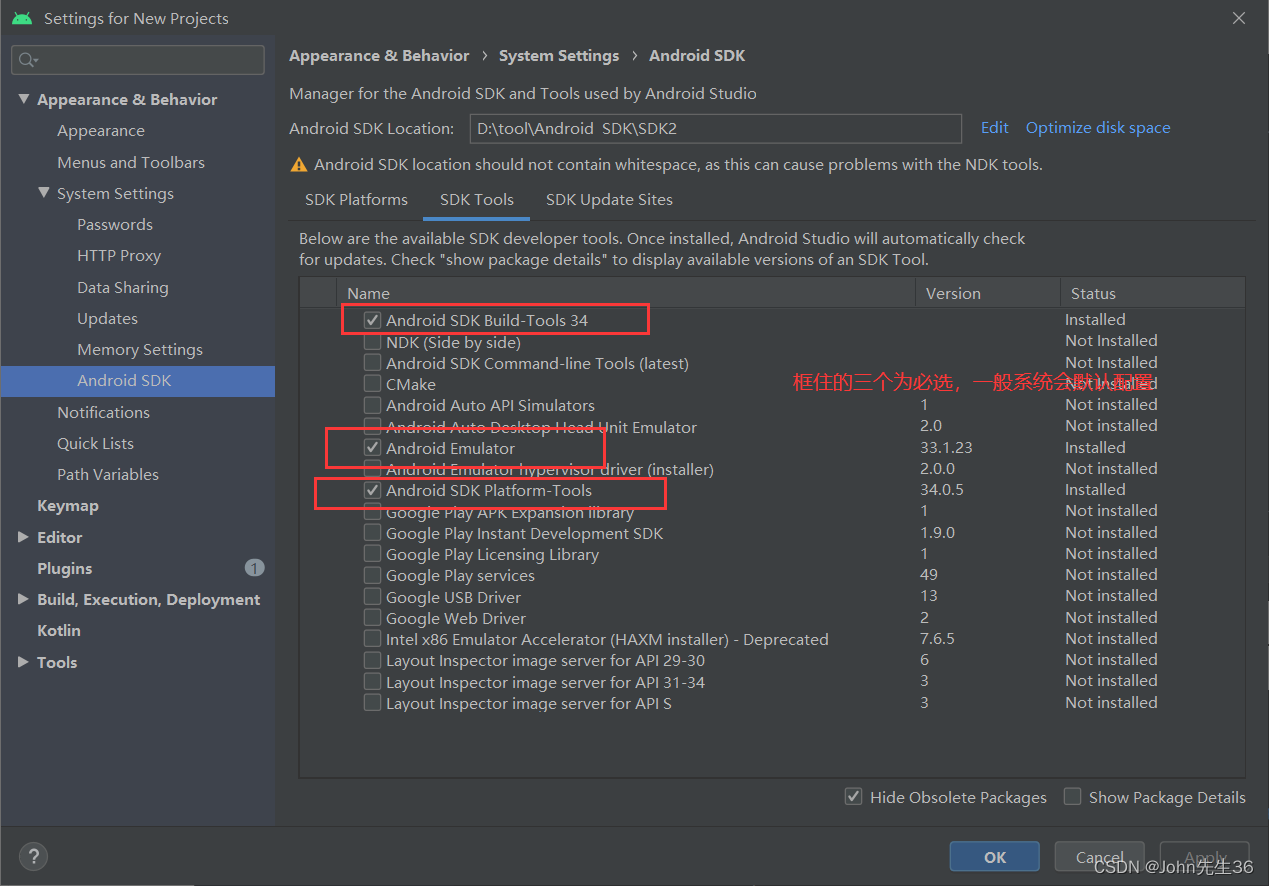Image resolution: width=1269 pixels, height=886 pixels.
Task: Click the help question mark icon
Action: pyautogui.click(x=33, y=857)
